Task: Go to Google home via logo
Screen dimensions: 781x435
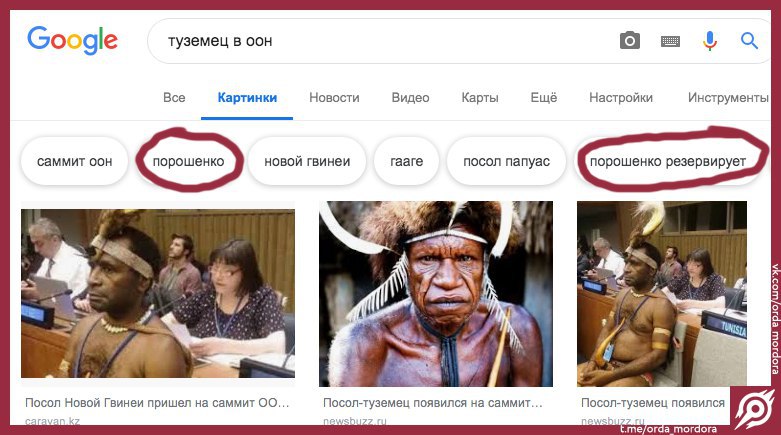Action: coord(72,40)
